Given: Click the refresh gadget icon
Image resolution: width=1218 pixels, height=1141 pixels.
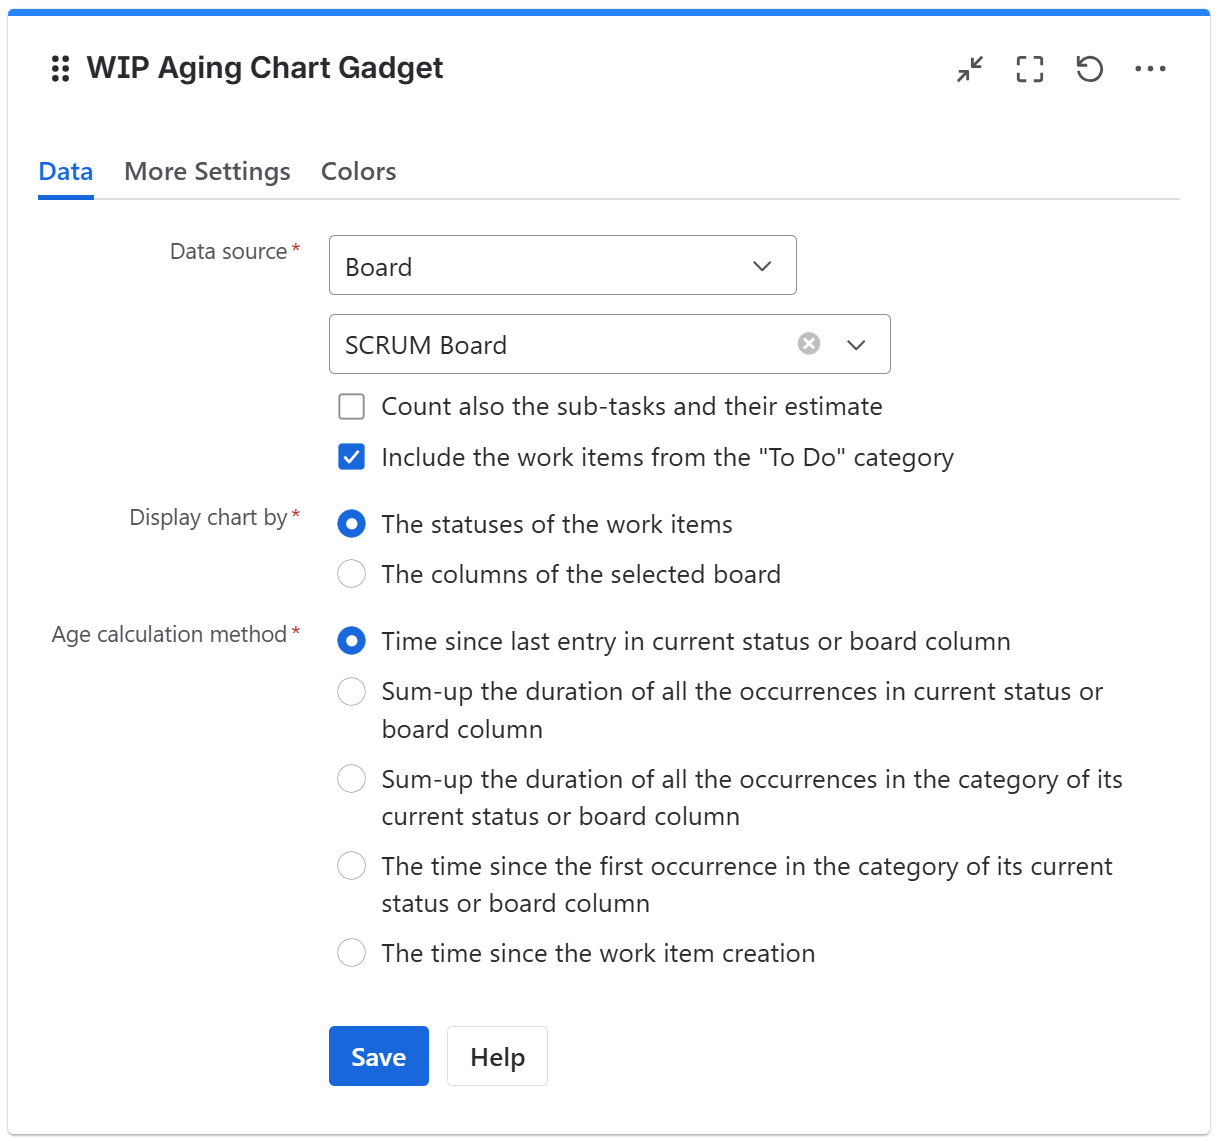Looking at the screenshot, I should click(x=1089, y=69).
